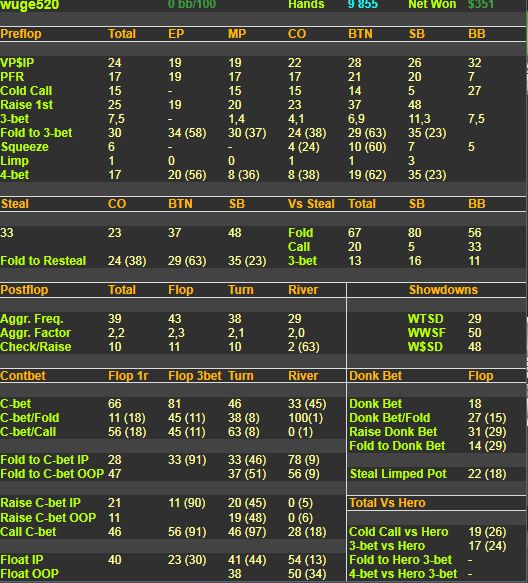Image resolution: width=528 pixels, height=583 pixels.
Task: Click the Fold to C-bet OOP label
Action: (x=52, y=474)
